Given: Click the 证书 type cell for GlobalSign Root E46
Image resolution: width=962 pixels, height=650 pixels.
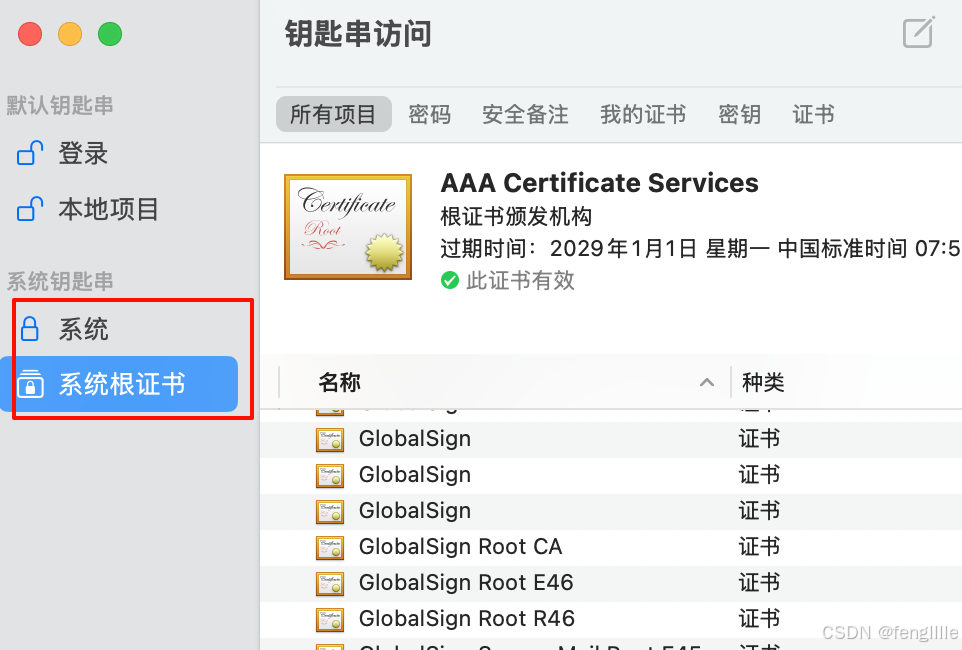Looking at the screenshot, I should 759,582.
